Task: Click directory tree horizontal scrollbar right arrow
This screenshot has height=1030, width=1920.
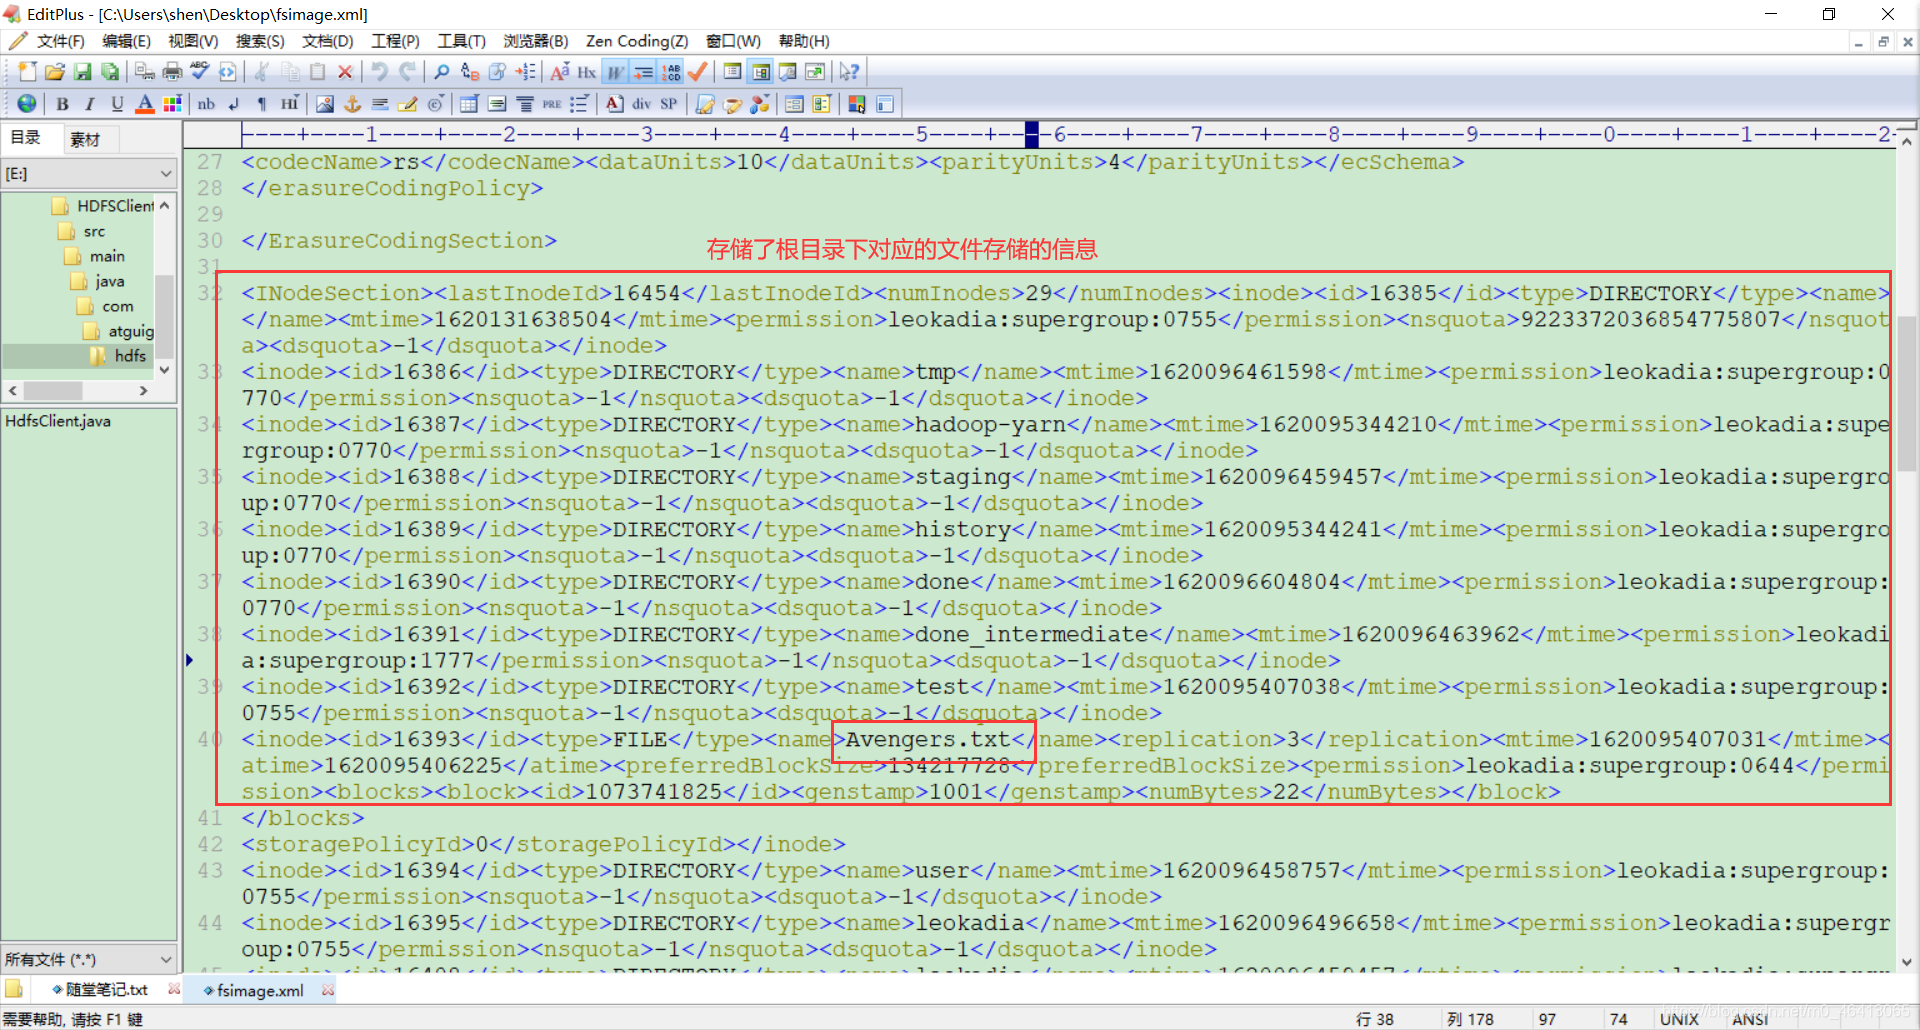Action: (143, 390)
